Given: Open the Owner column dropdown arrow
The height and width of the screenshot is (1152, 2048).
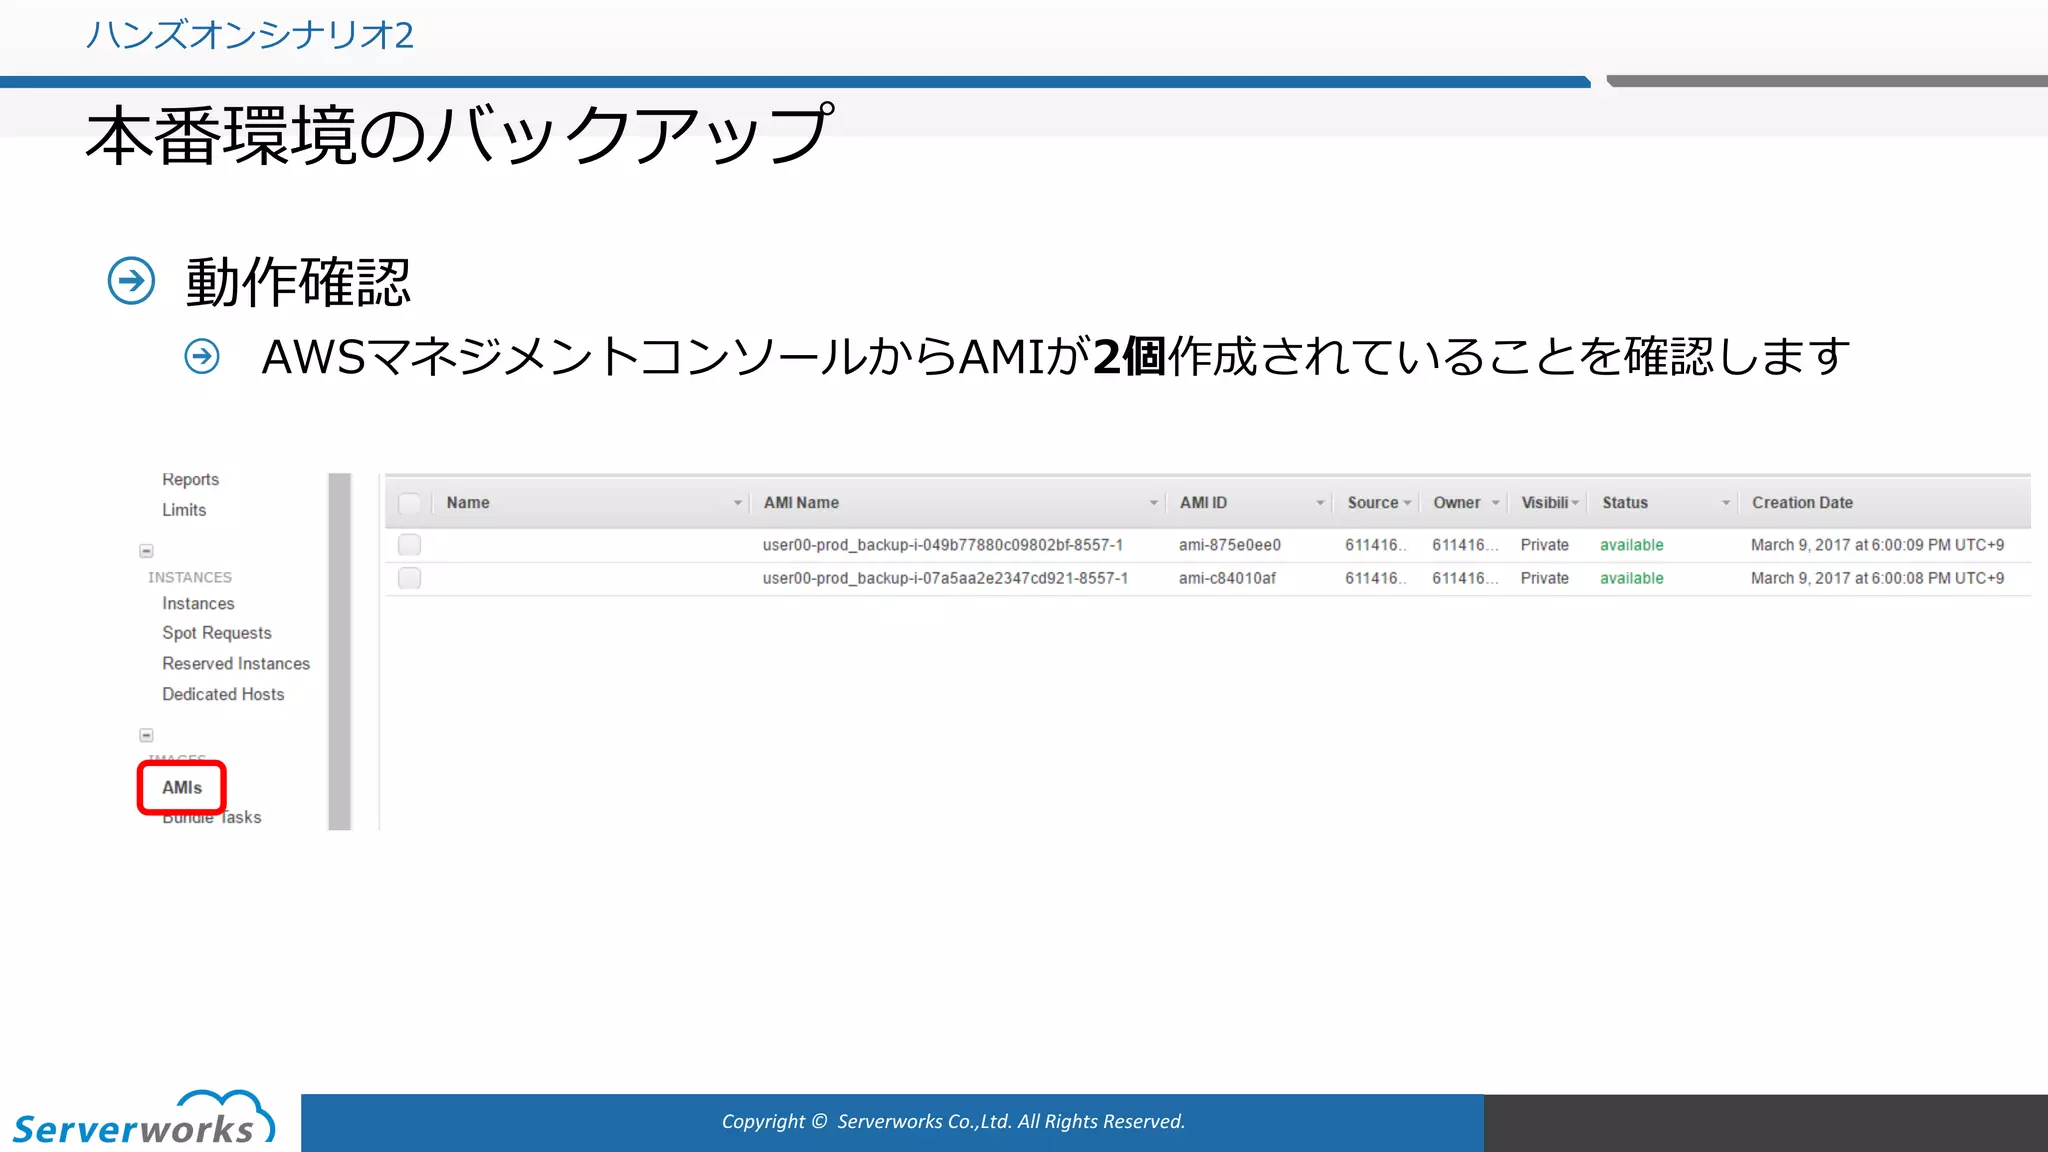Looking at the screenshot, I should pyautogui.click(x=1495, y=503).
